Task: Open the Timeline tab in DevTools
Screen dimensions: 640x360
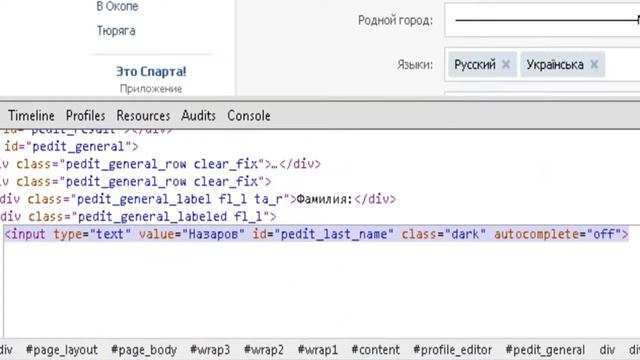Action: pos(31,116)
